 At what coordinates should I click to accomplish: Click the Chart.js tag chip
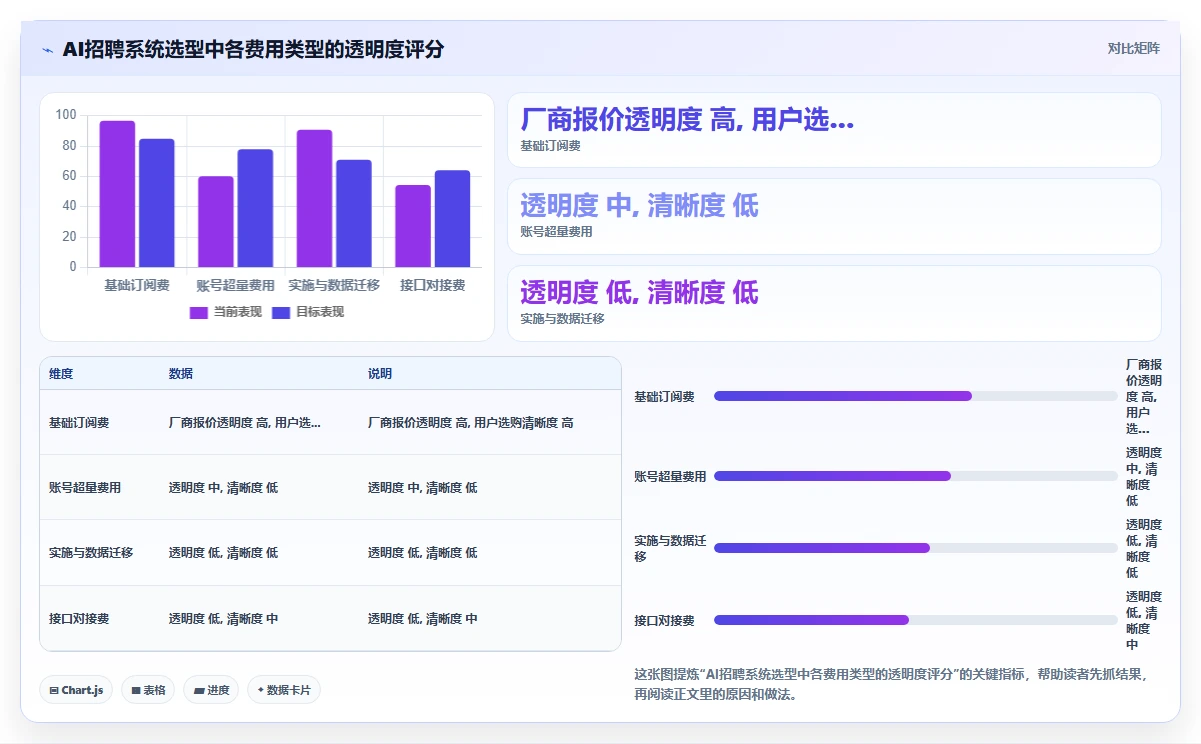(76, 690)
